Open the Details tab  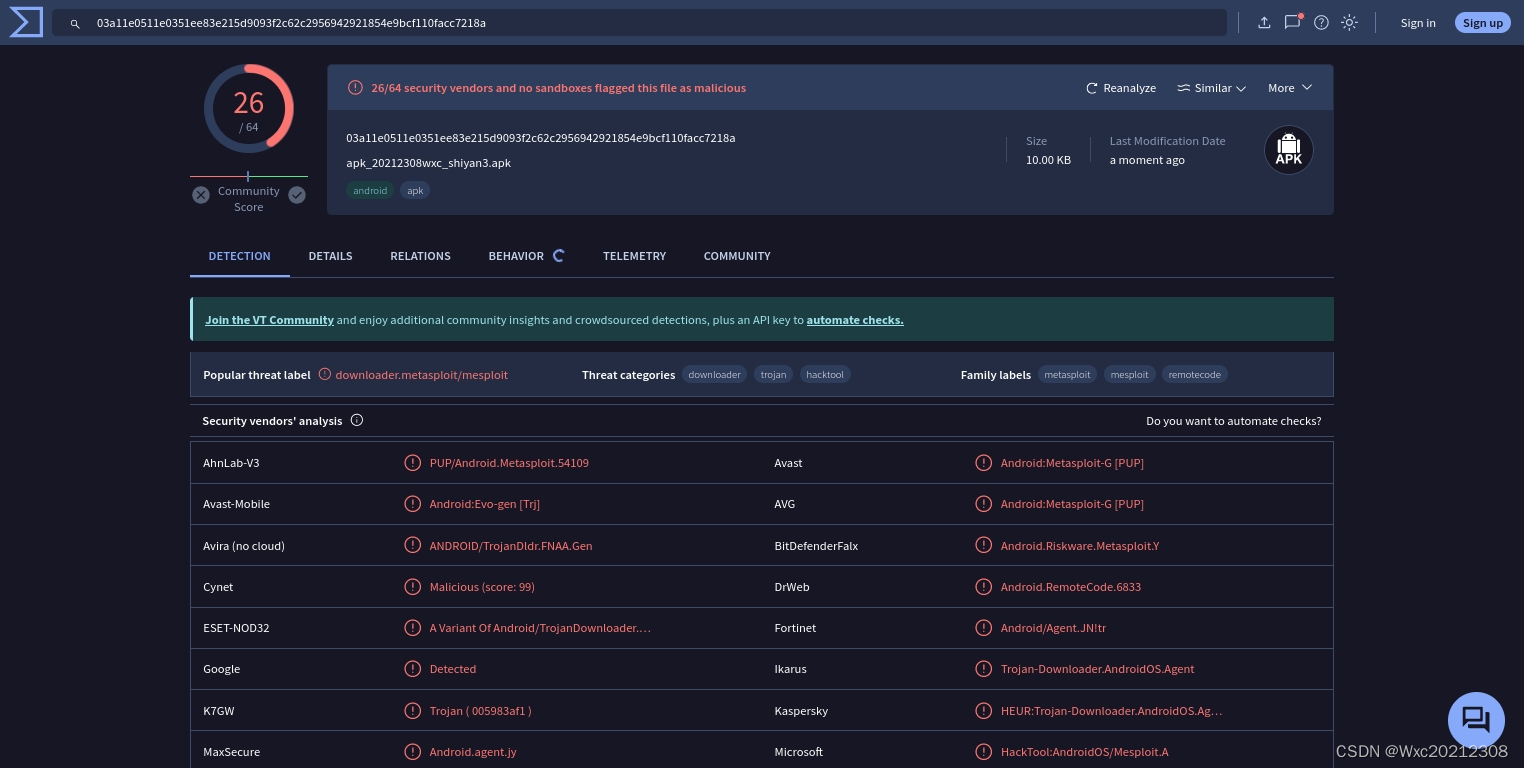330,256
